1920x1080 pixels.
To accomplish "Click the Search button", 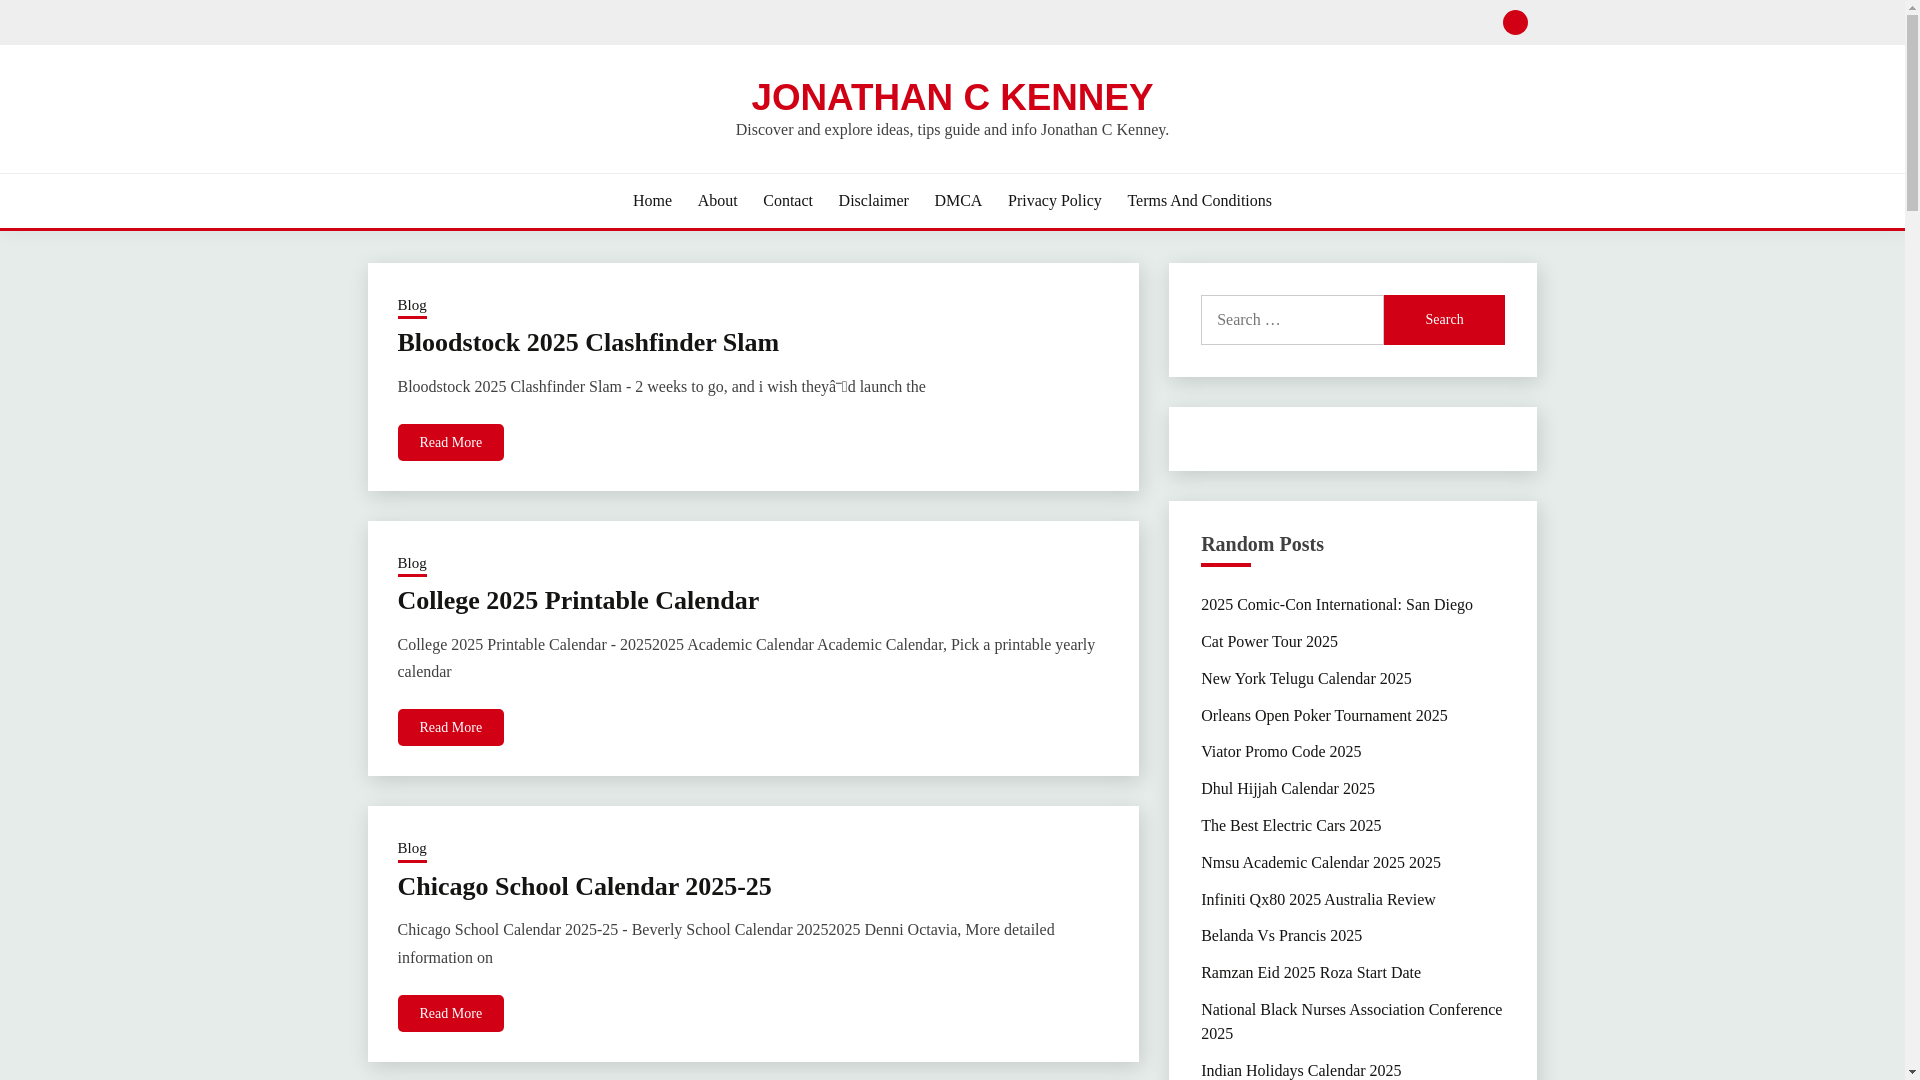I will coord(1444,320).
